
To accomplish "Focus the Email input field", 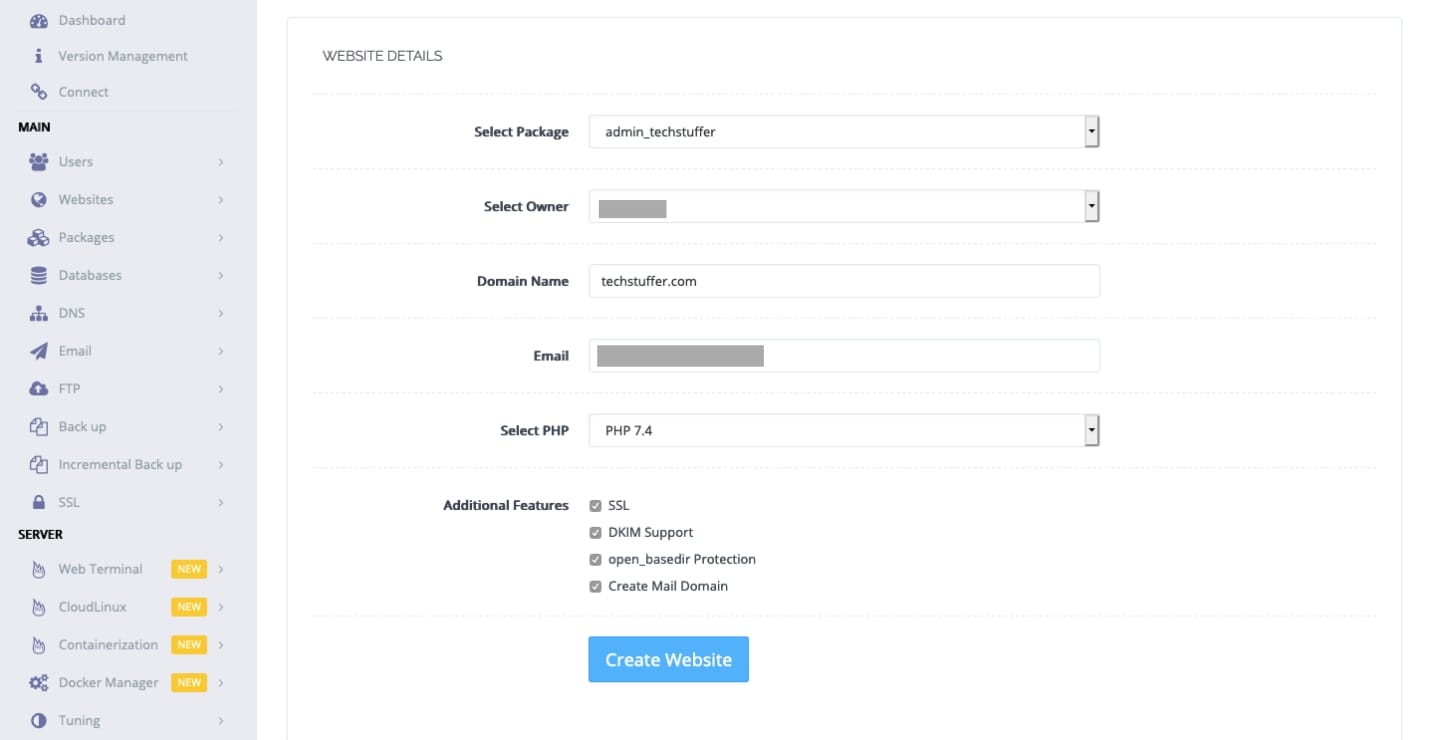I will 844,356.
